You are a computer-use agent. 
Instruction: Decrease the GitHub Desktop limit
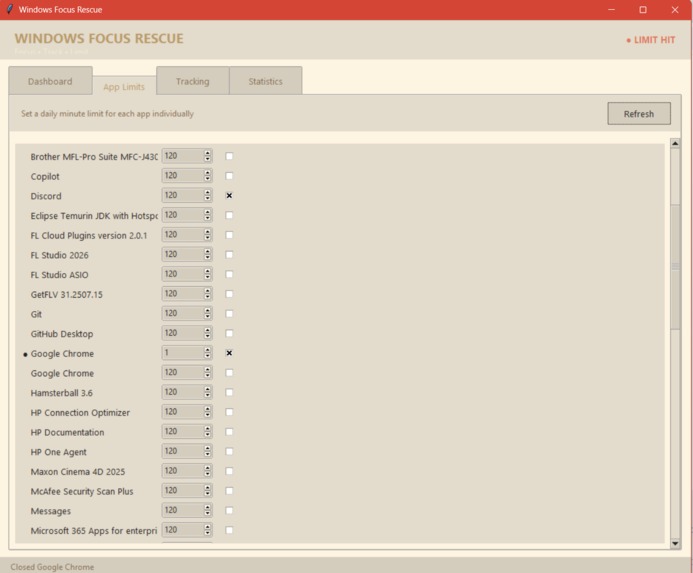tap(207, 336)
